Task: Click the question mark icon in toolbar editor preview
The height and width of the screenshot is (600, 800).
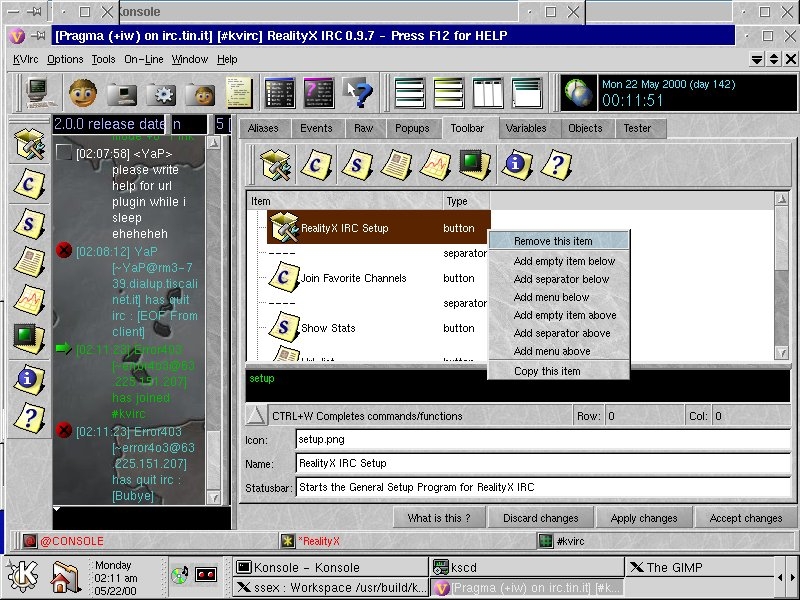Action: pyautogui.click(x=556, y=165)
